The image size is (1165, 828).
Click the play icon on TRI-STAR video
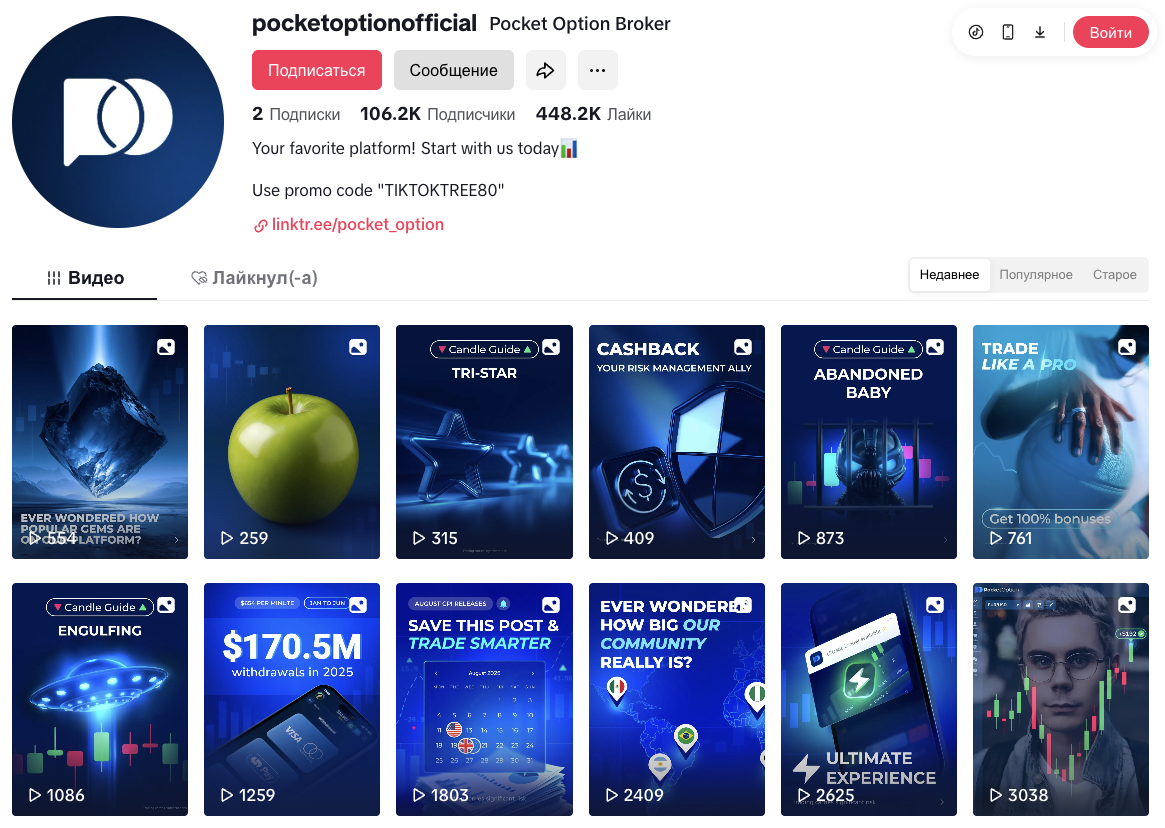pyautogui.click(x=419, y=538)
